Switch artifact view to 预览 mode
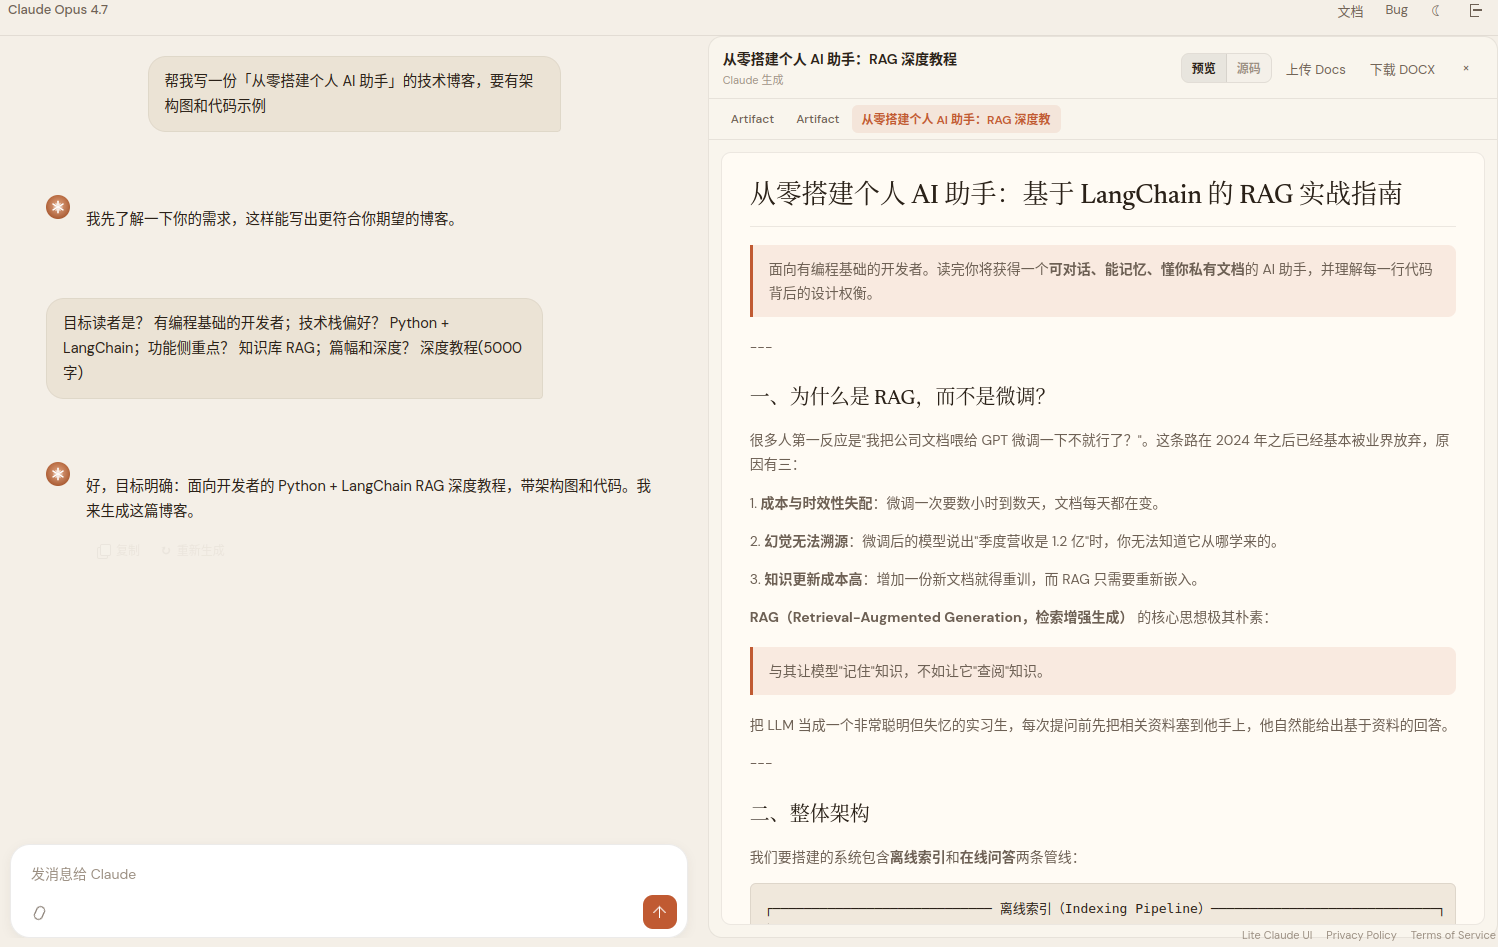This screenshot has width=1498, height=947. (x=1204, y=69)
